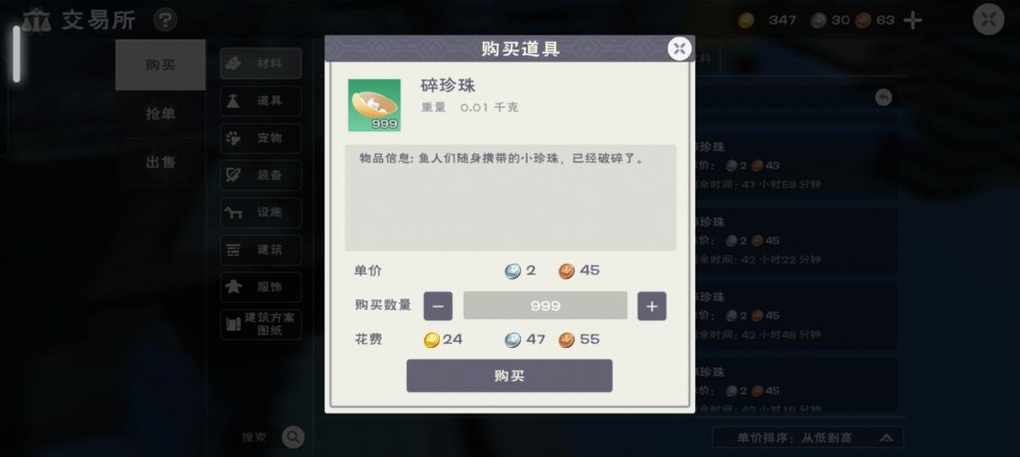Select the 建筑方案图纸 category

[x=261, y=324]
